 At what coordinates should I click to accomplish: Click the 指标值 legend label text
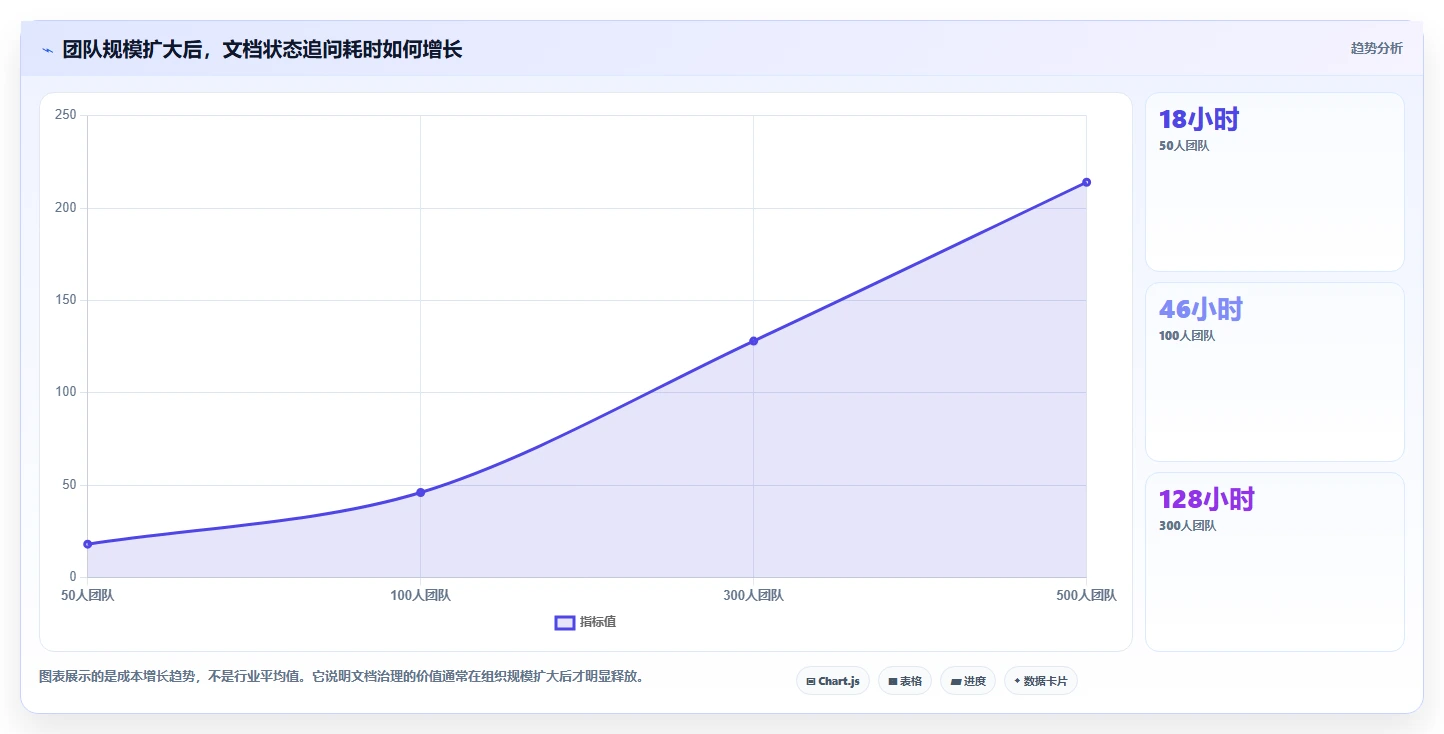pyautogui.click(x=598, y=622)
